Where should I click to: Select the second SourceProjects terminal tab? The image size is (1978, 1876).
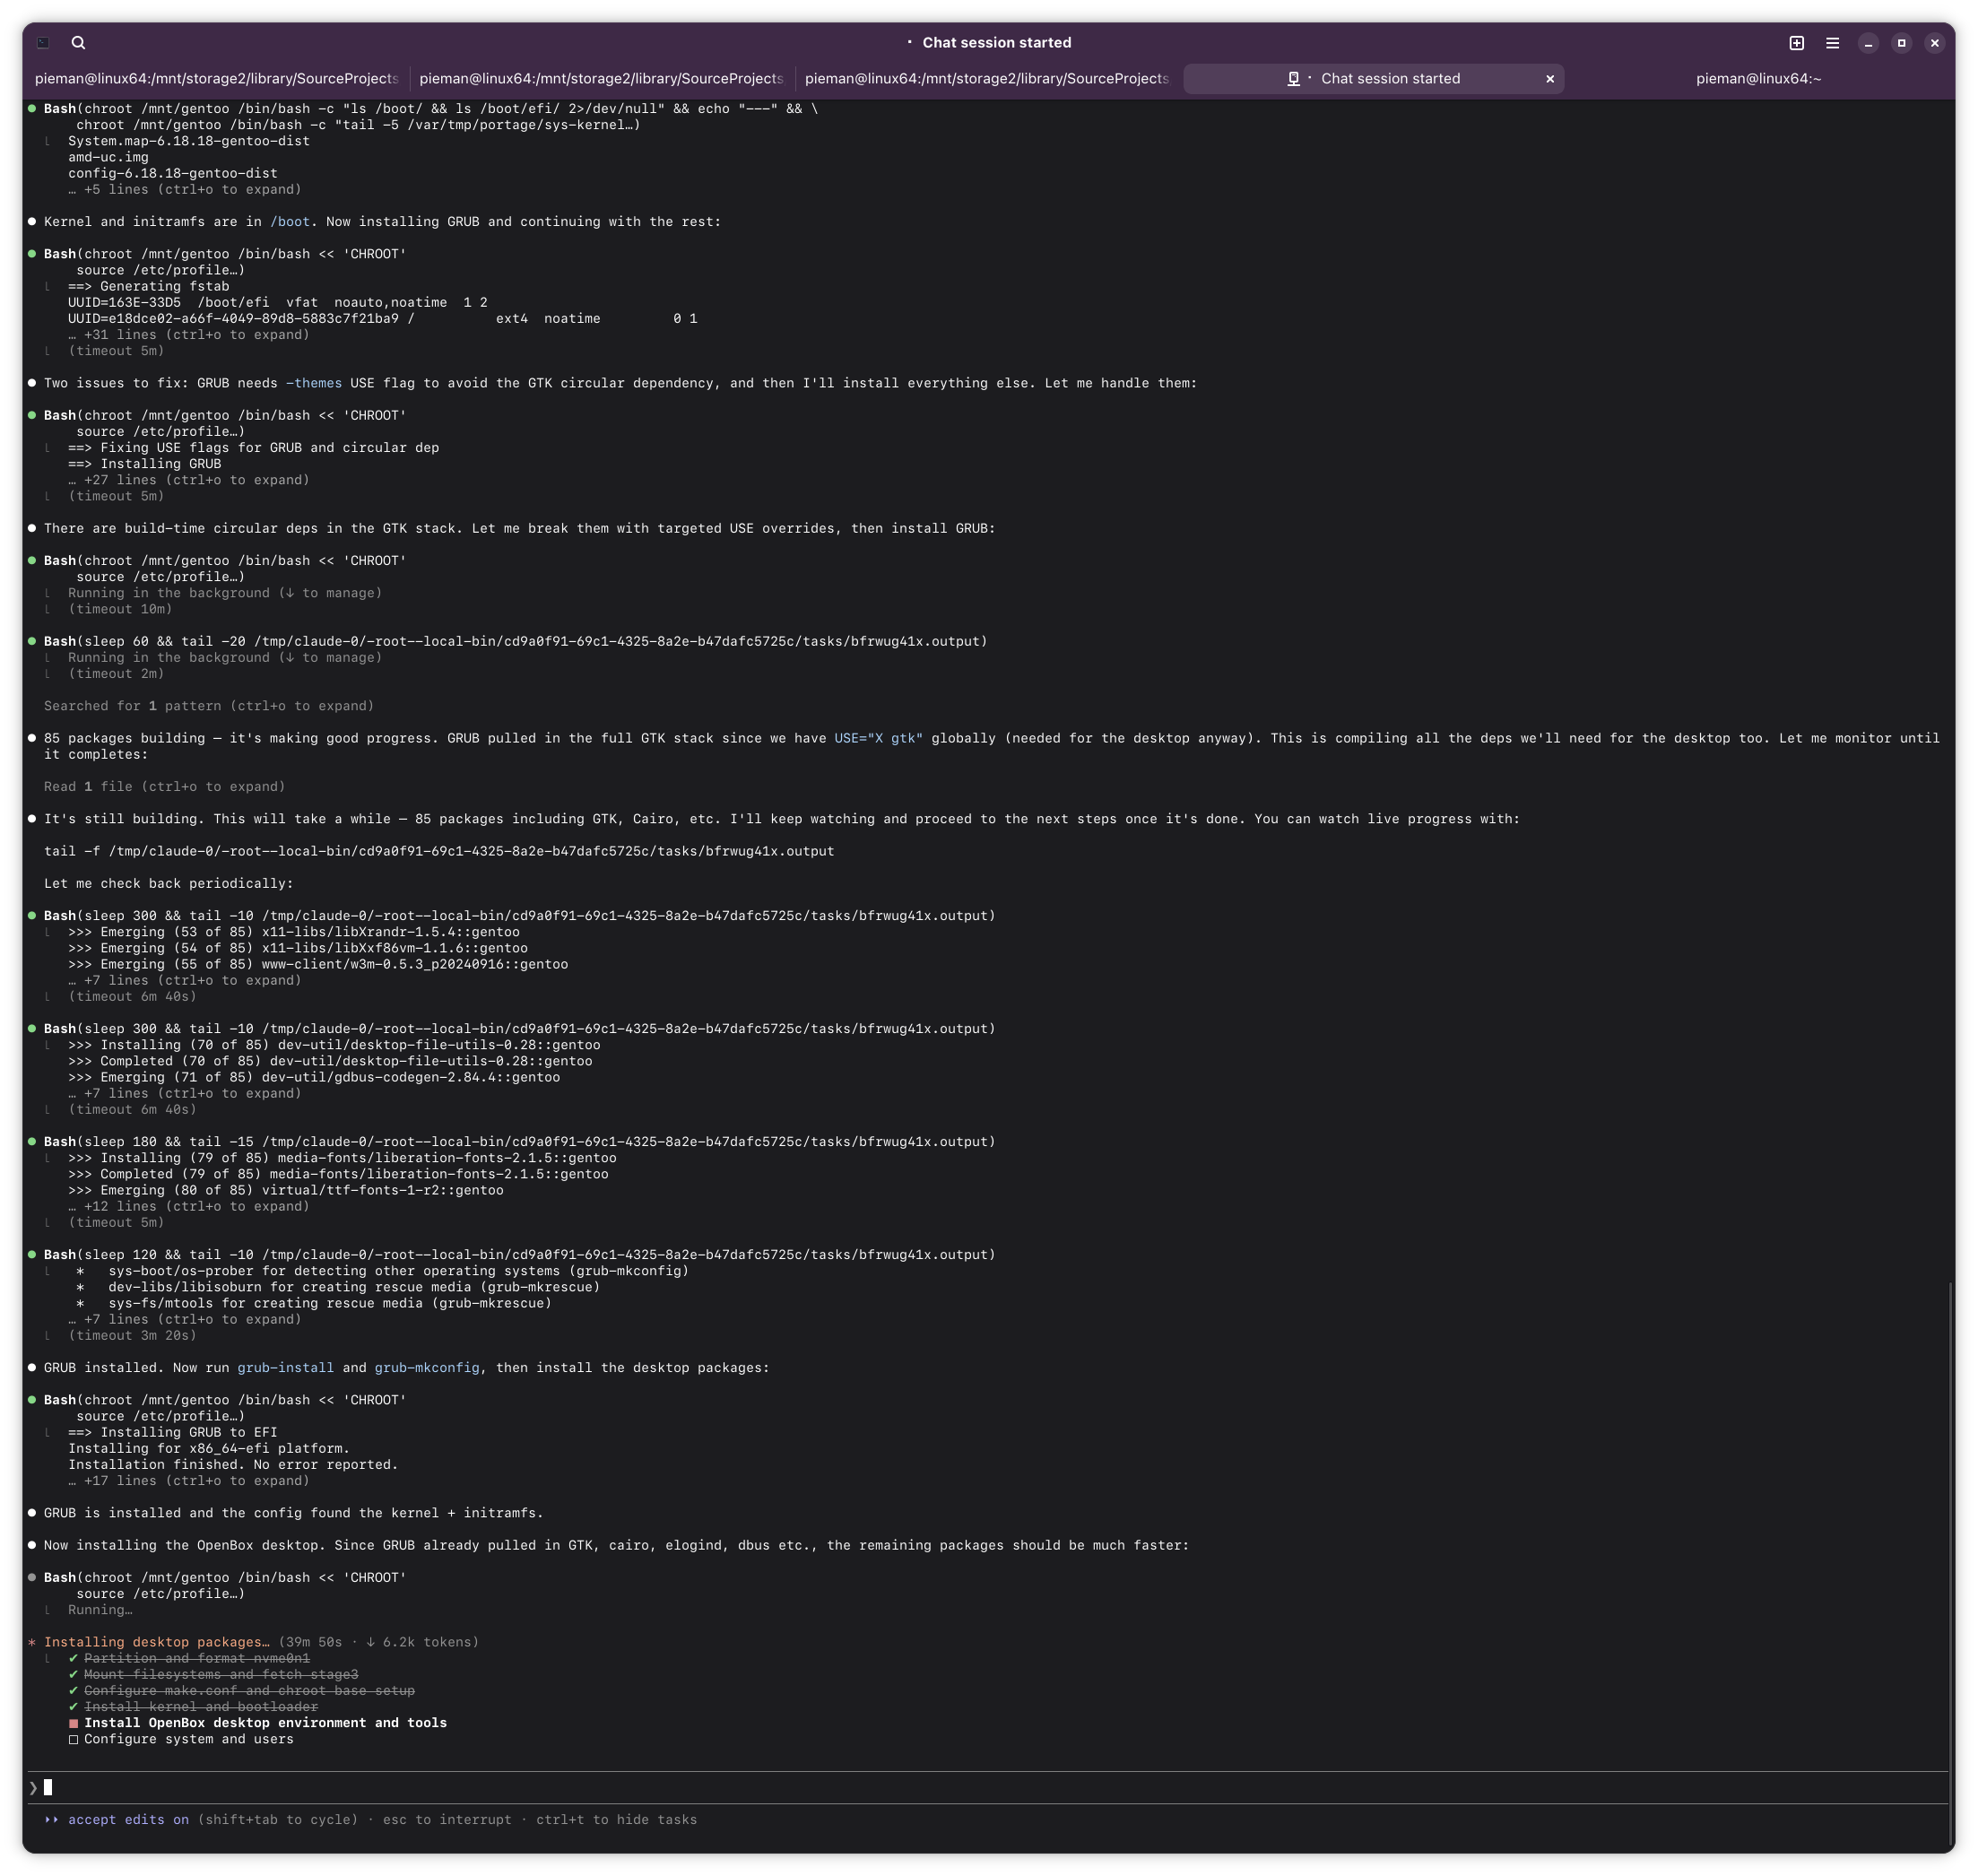[600, 79]
